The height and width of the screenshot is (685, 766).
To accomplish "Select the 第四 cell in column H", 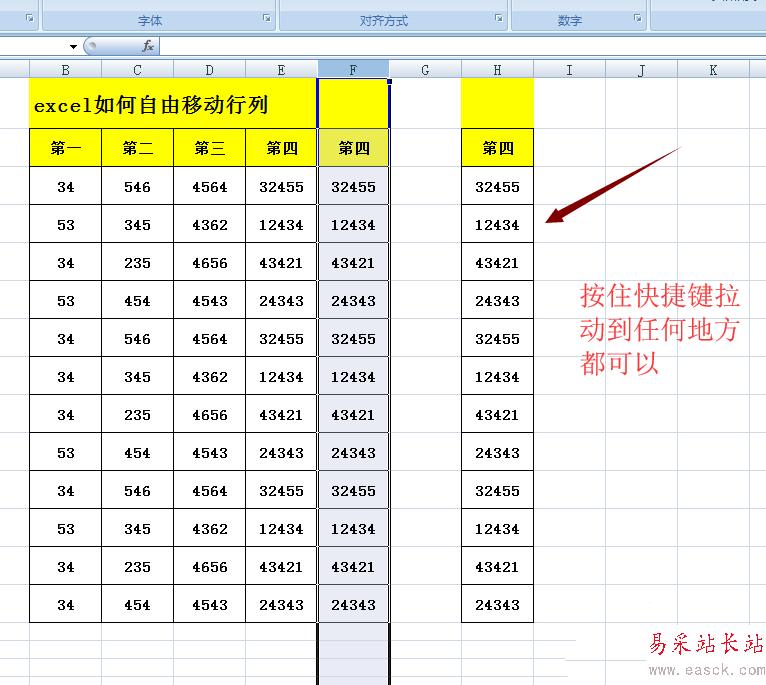I will click(497, 148).
